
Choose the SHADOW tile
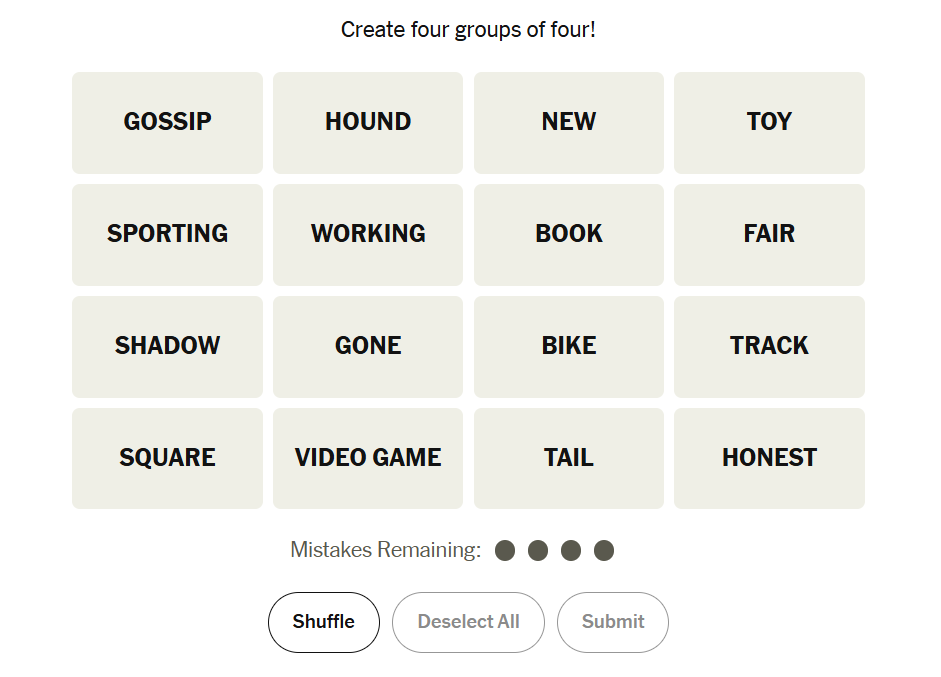pos(167,346)
